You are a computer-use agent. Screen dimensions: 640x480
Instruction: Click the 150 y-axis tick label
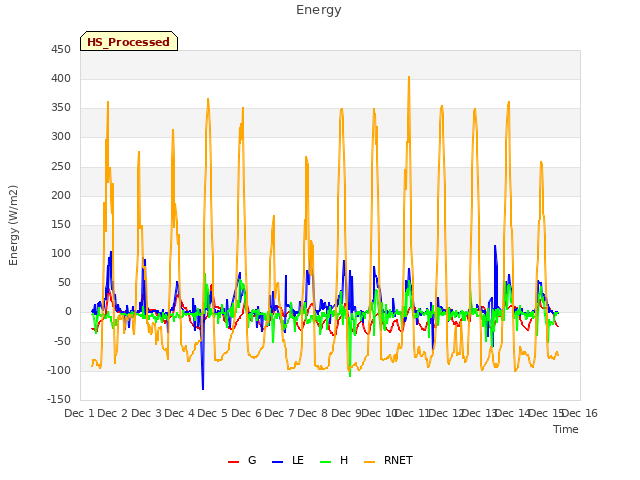61,224
